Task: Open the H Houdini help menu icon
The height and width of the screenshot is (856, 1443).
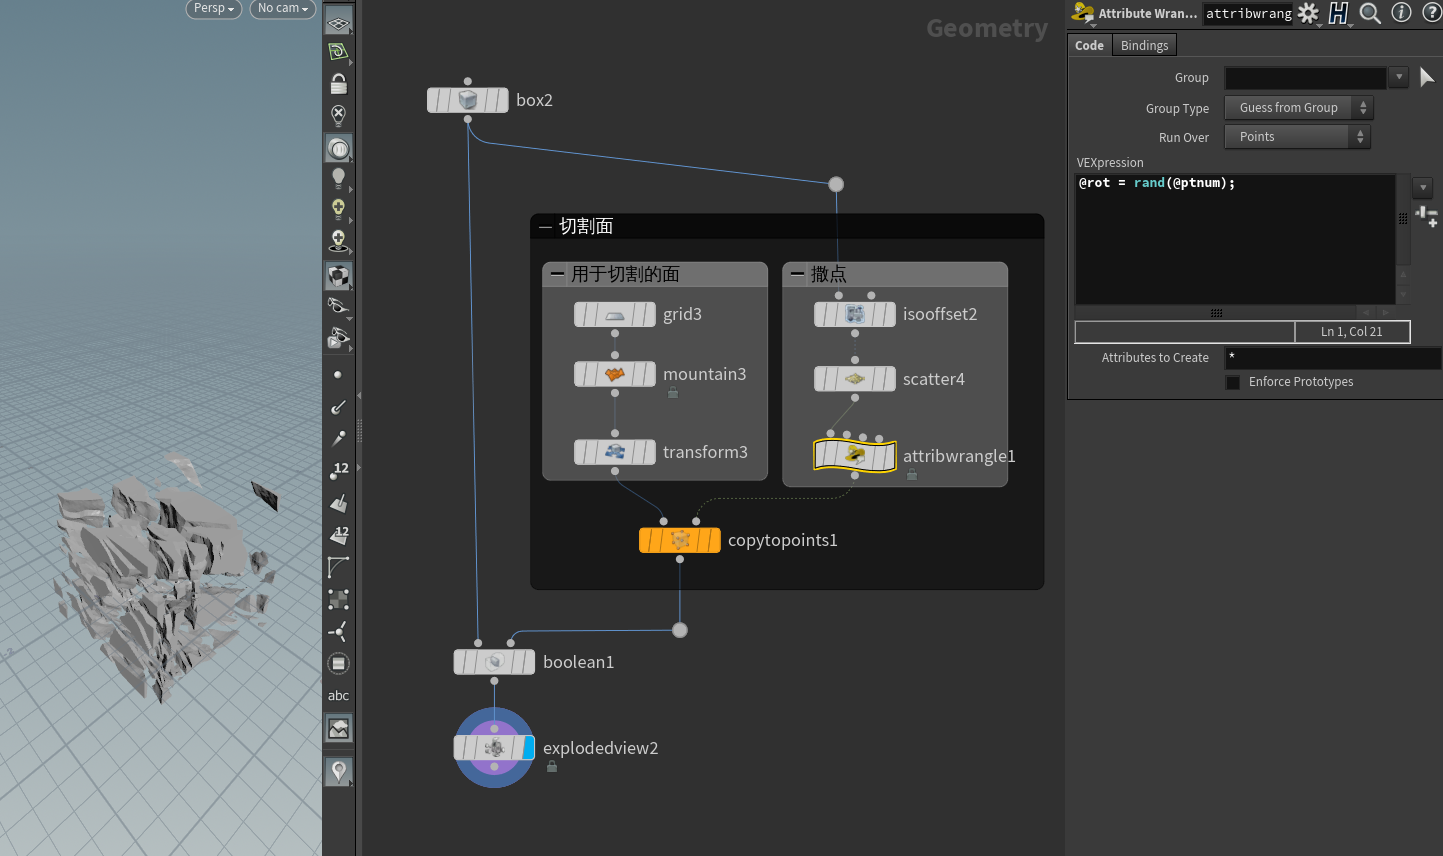Action: tap(1339, 13)
